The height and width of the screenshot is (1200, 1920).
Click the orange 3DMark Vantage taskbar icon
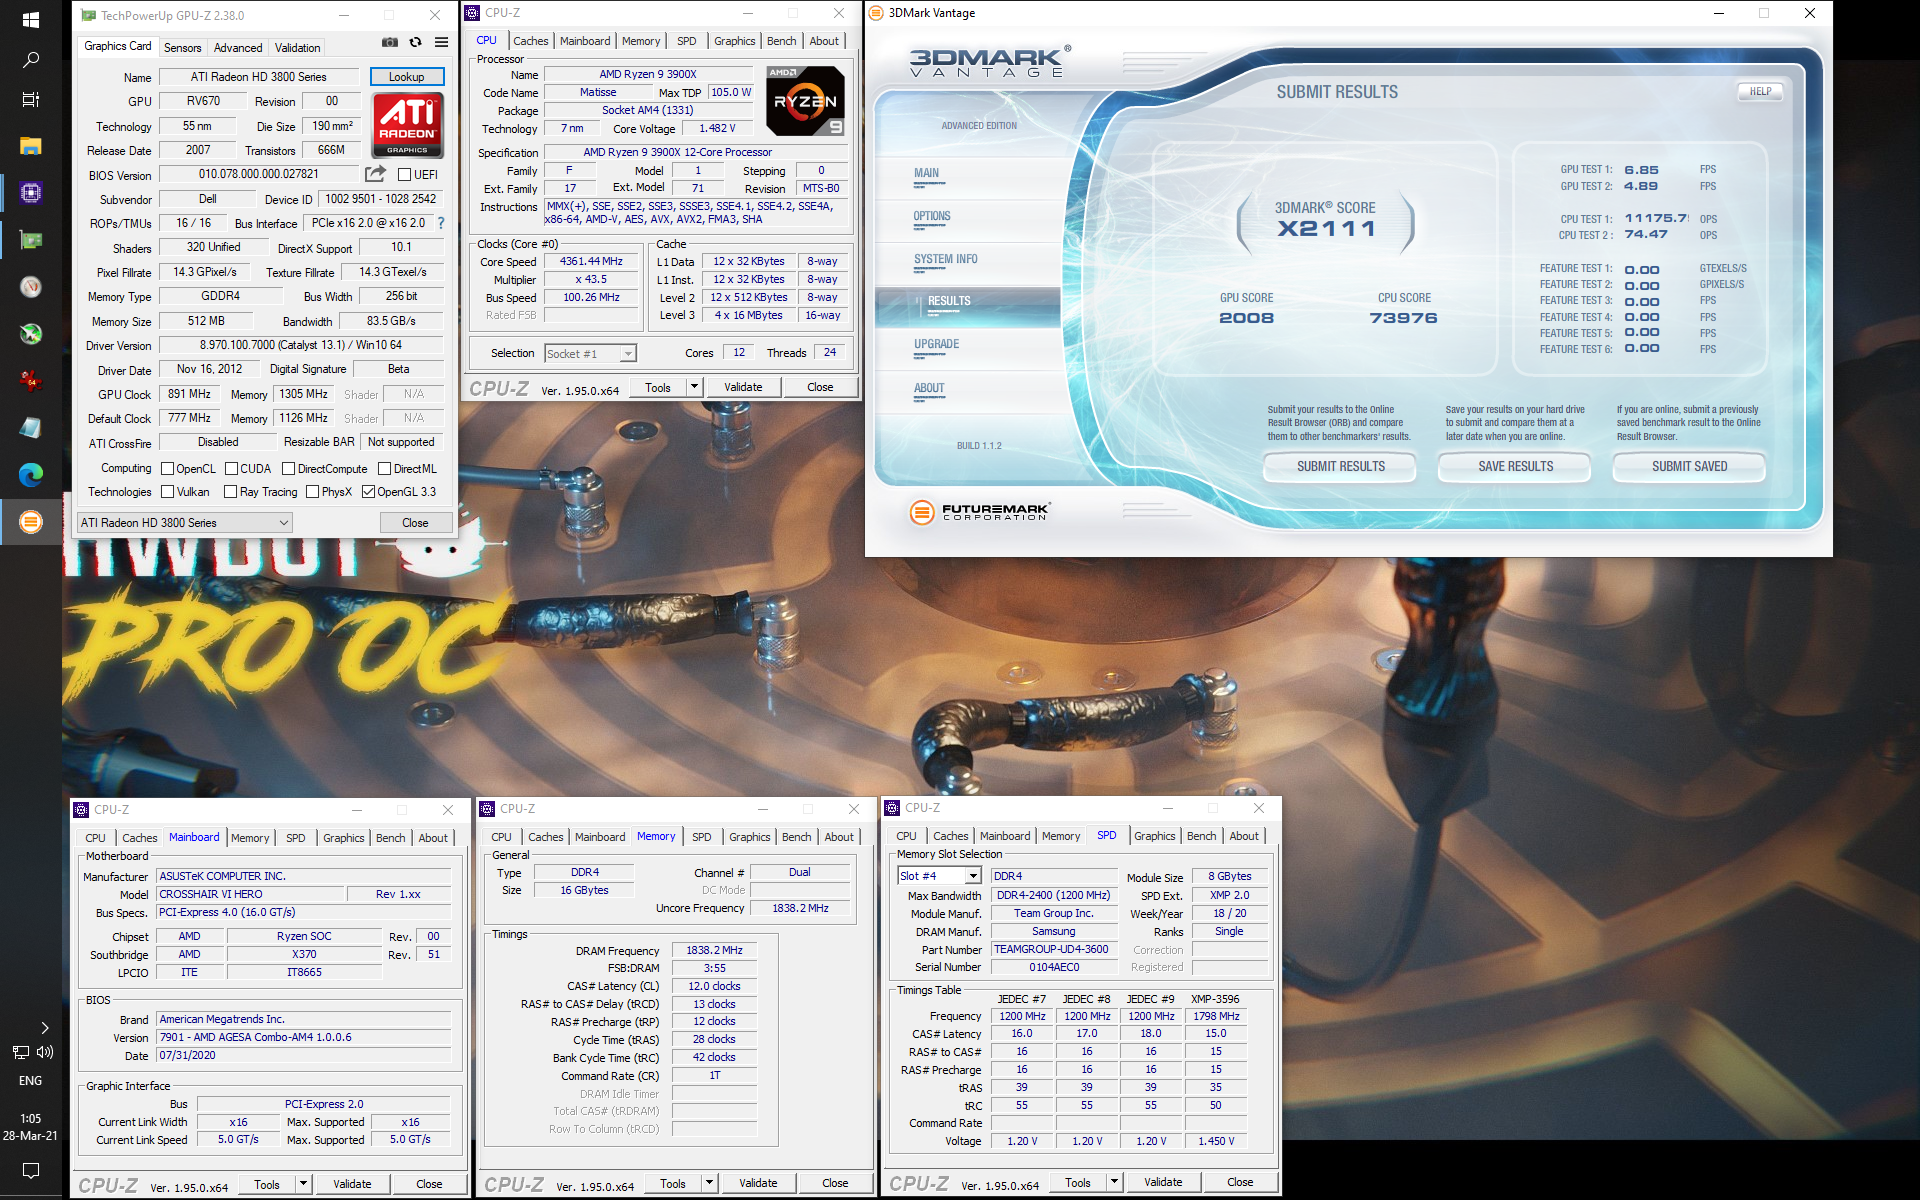[x=31, y=522]
